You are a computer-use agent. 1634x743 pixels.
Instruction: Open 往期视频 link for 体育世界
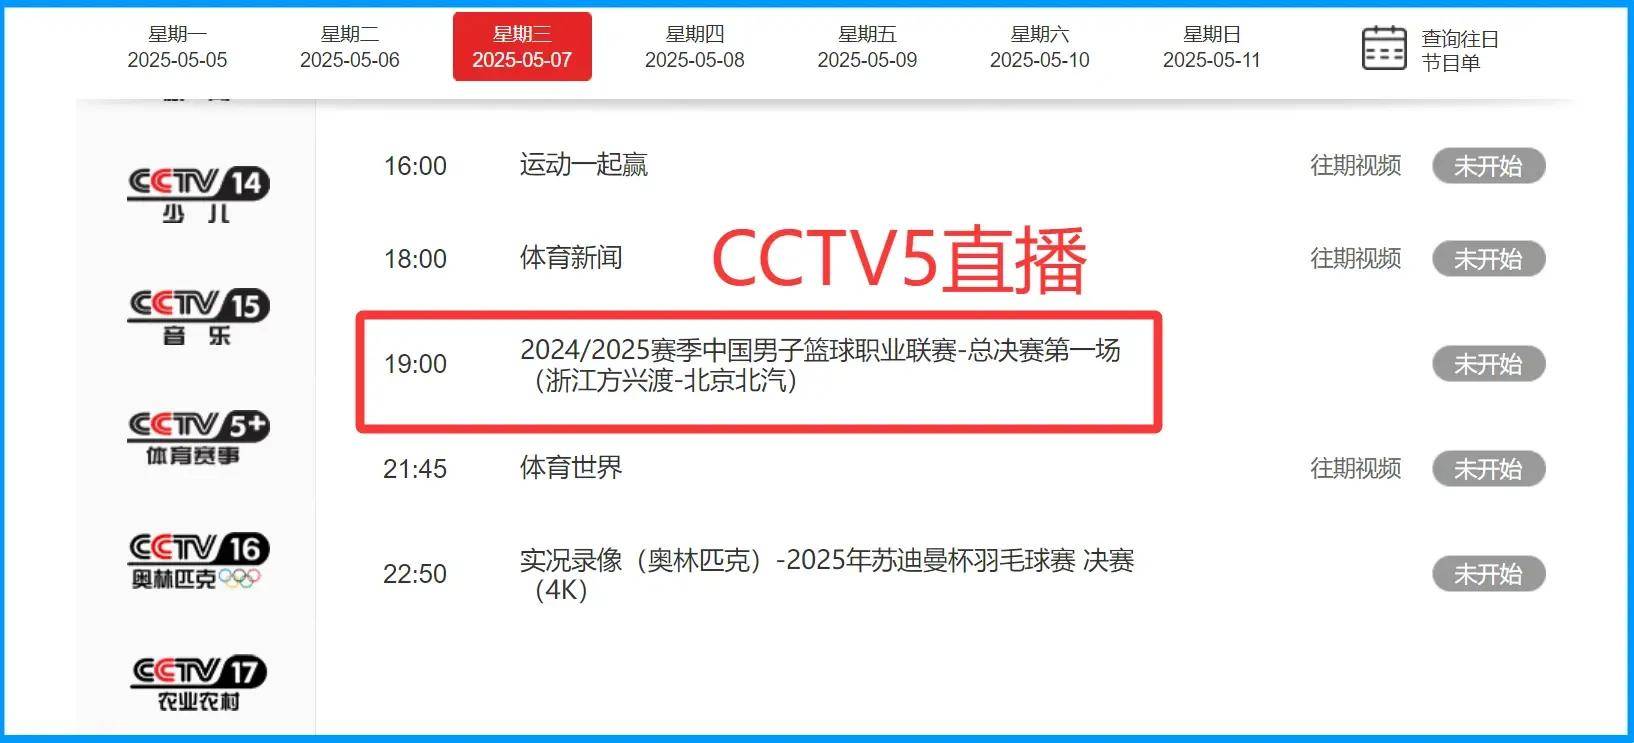point(1356,468)
